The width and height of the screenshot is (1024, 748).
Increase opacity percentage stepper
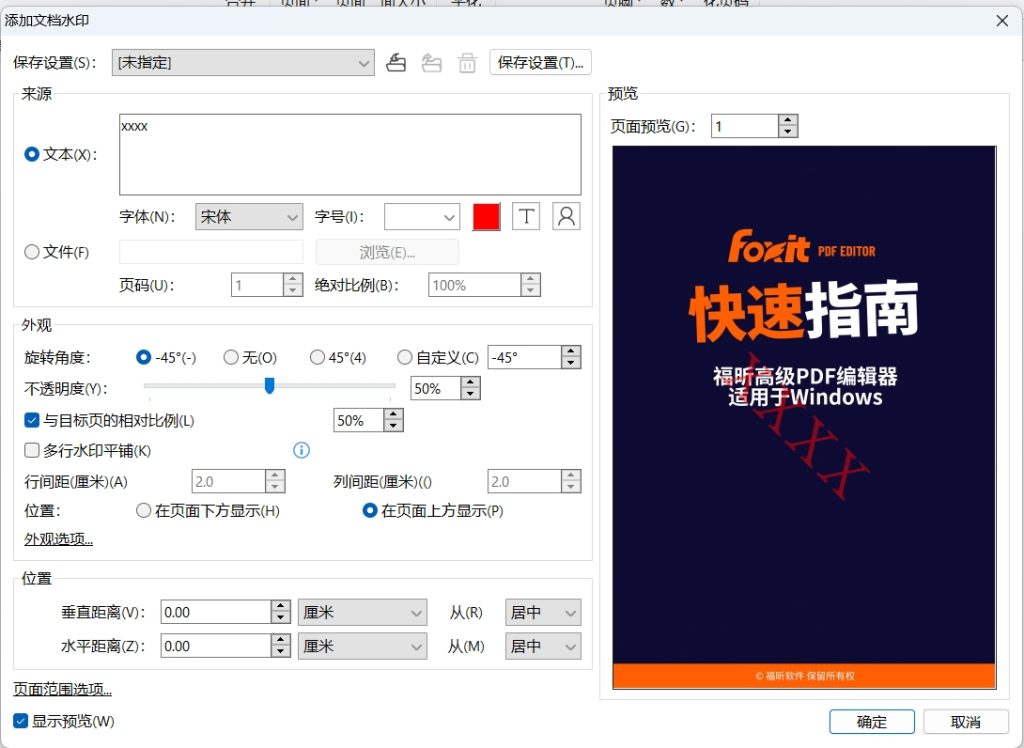(x=470, y=383)
